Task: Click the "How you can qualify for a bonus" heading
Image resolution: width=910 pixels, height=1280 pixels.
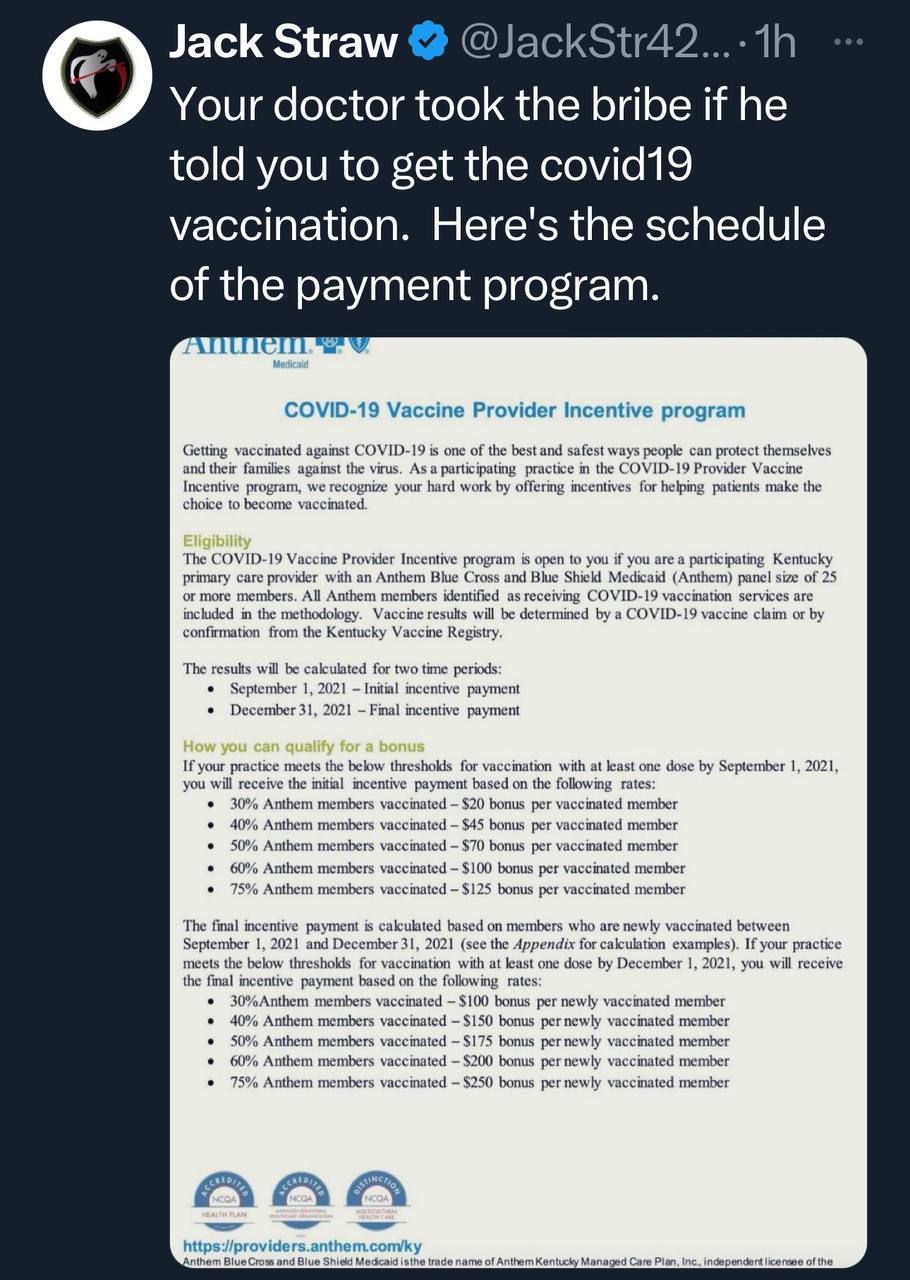Action: [303, 746]
